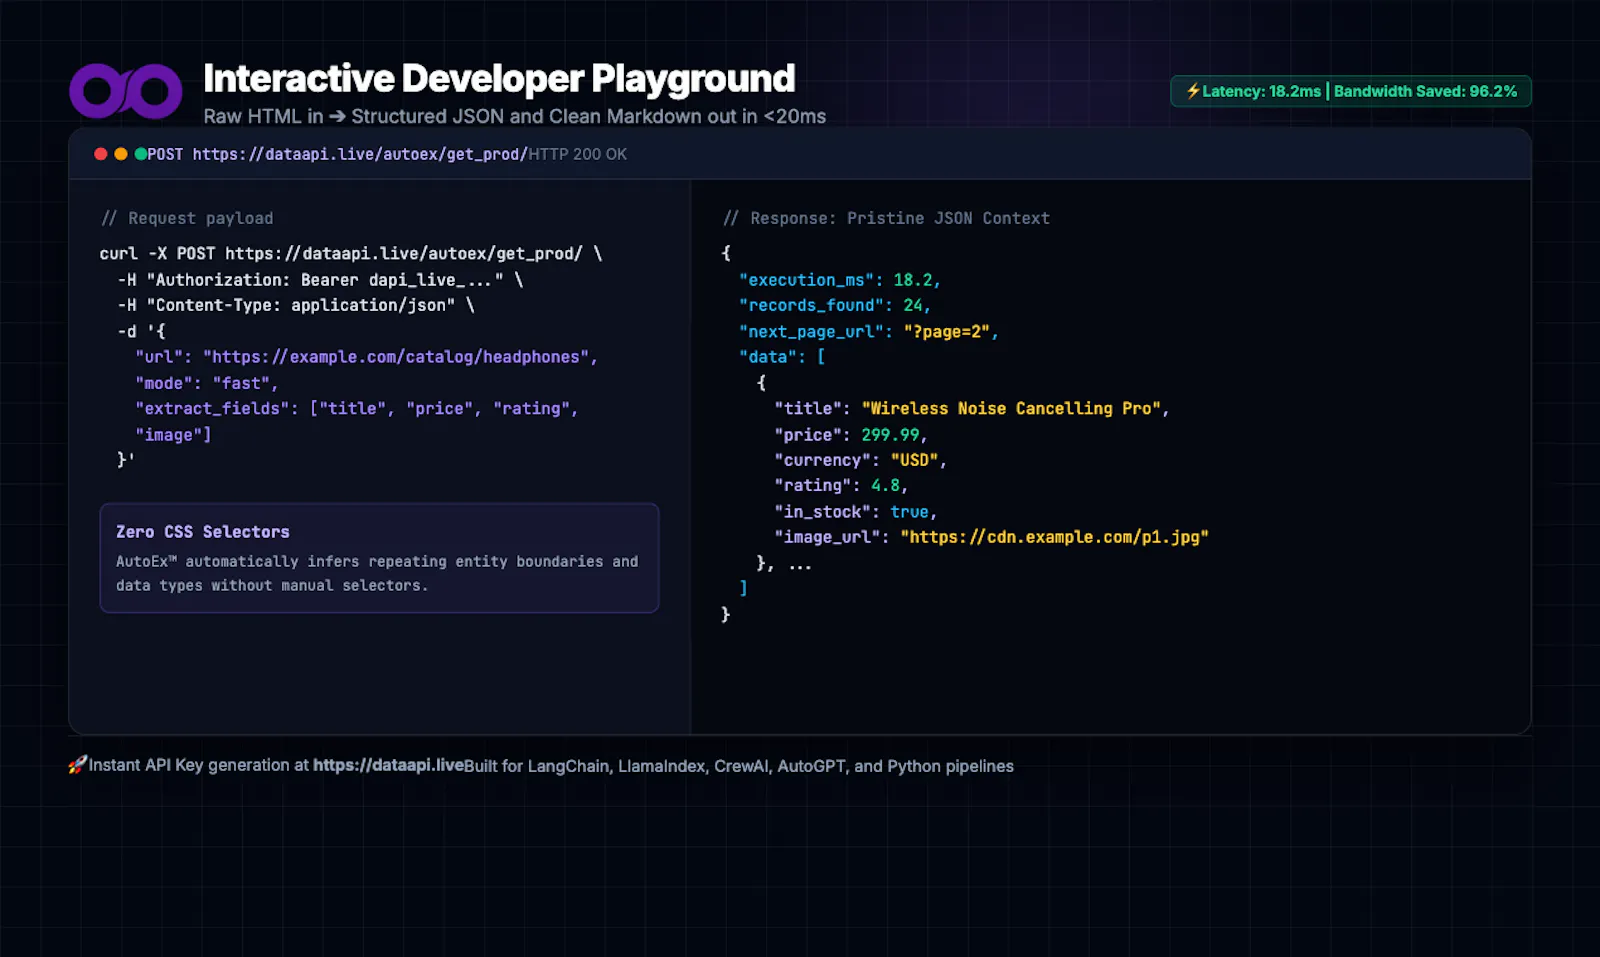Click the "records_found": 24 line
This screenshot has height=957, width=1600.
(835, 305)
